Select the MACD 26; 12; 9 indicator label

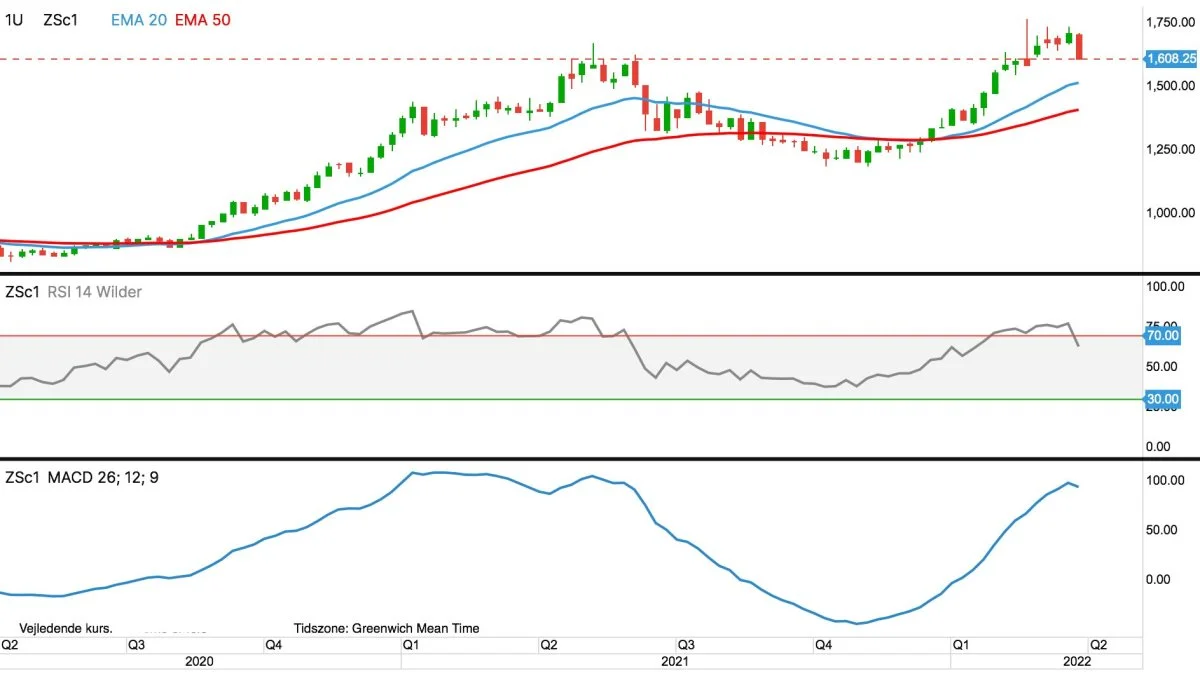pyautogui.click(x=102, y=478)
